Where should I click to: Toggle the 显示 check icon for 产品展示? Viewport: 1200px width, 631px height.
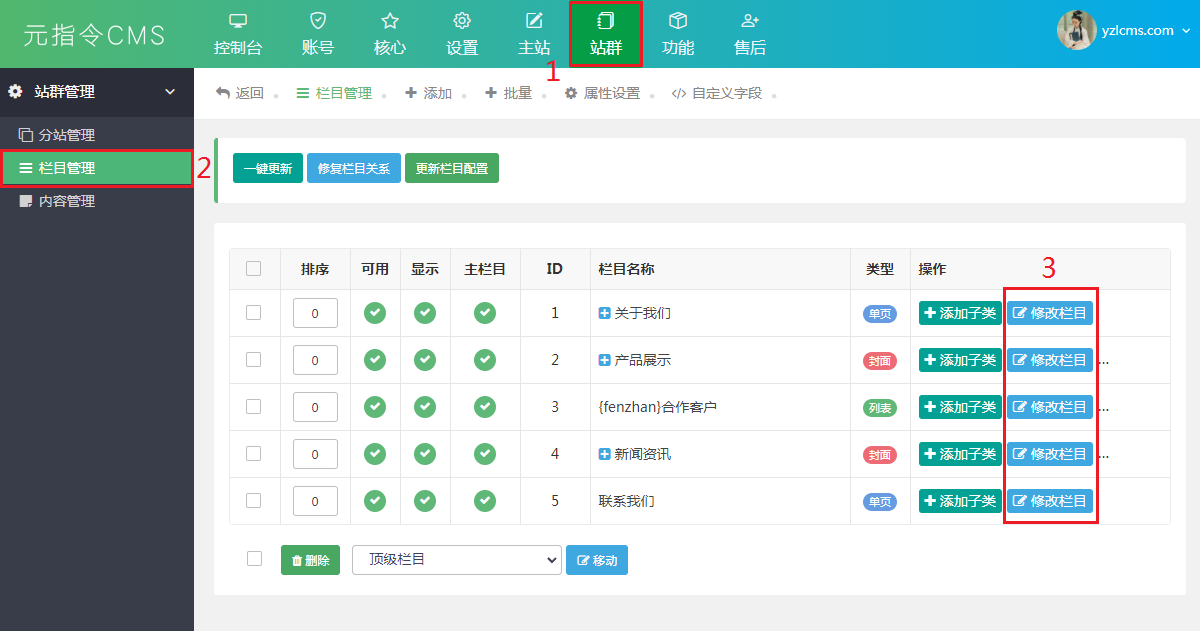(425, 360)
